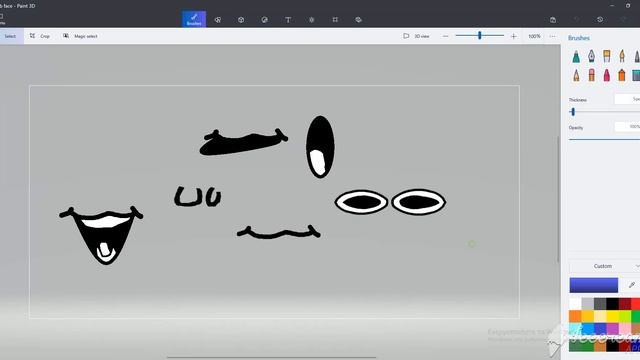Screen dimensions: 640x360
Task: Open the 3D shapes tool
Action: 241,20
